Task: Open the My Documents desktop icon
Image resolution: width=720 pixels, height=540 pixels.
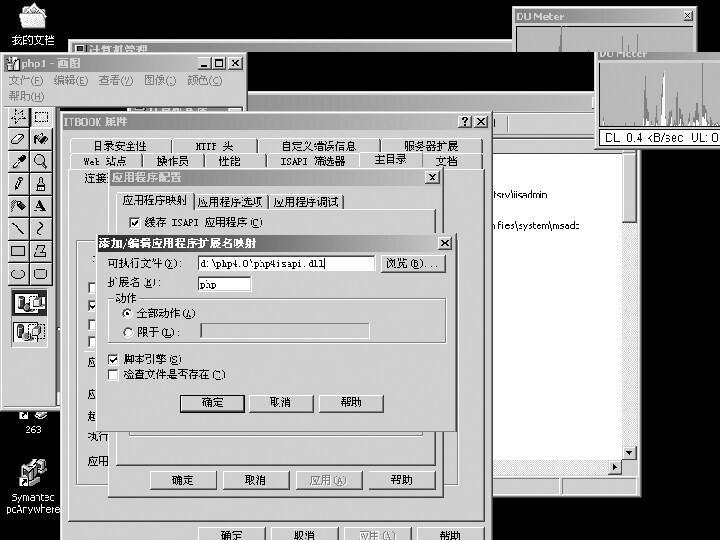Action: click(x=33, y=25)
